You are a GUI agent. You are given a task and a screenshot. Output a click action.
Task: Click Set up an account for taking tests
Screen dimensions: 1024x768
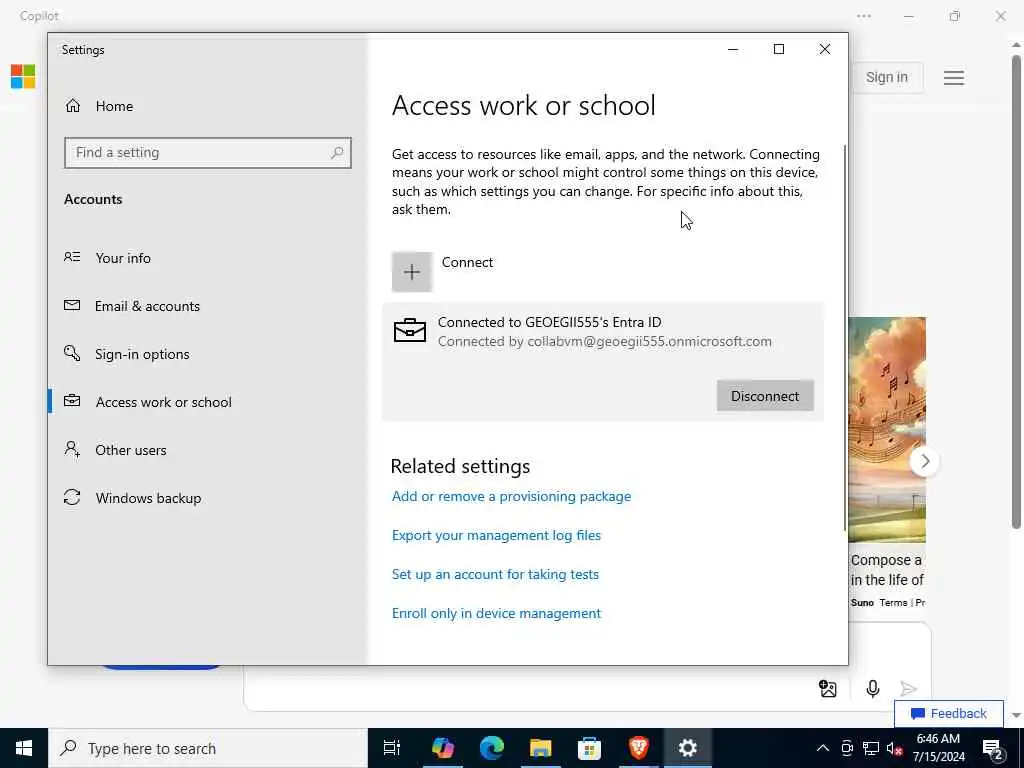(495, 575)
